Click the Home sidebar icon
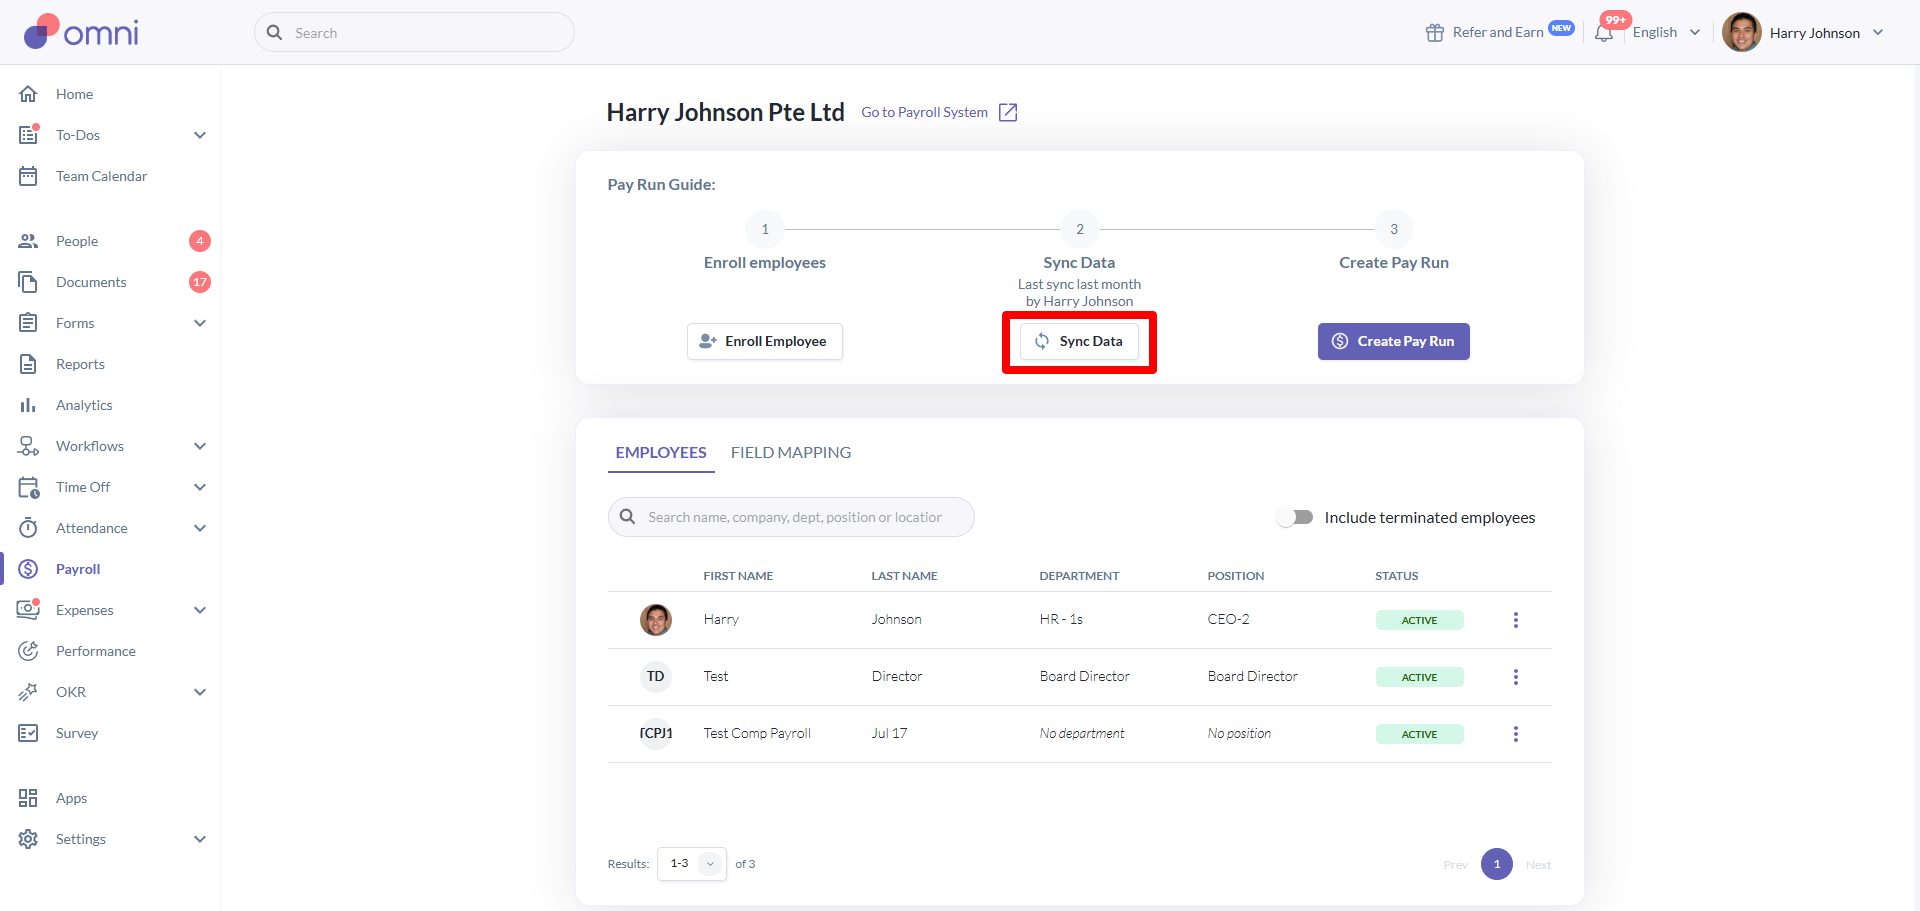This screenshot has height=911, width=1920. [28, 94]
